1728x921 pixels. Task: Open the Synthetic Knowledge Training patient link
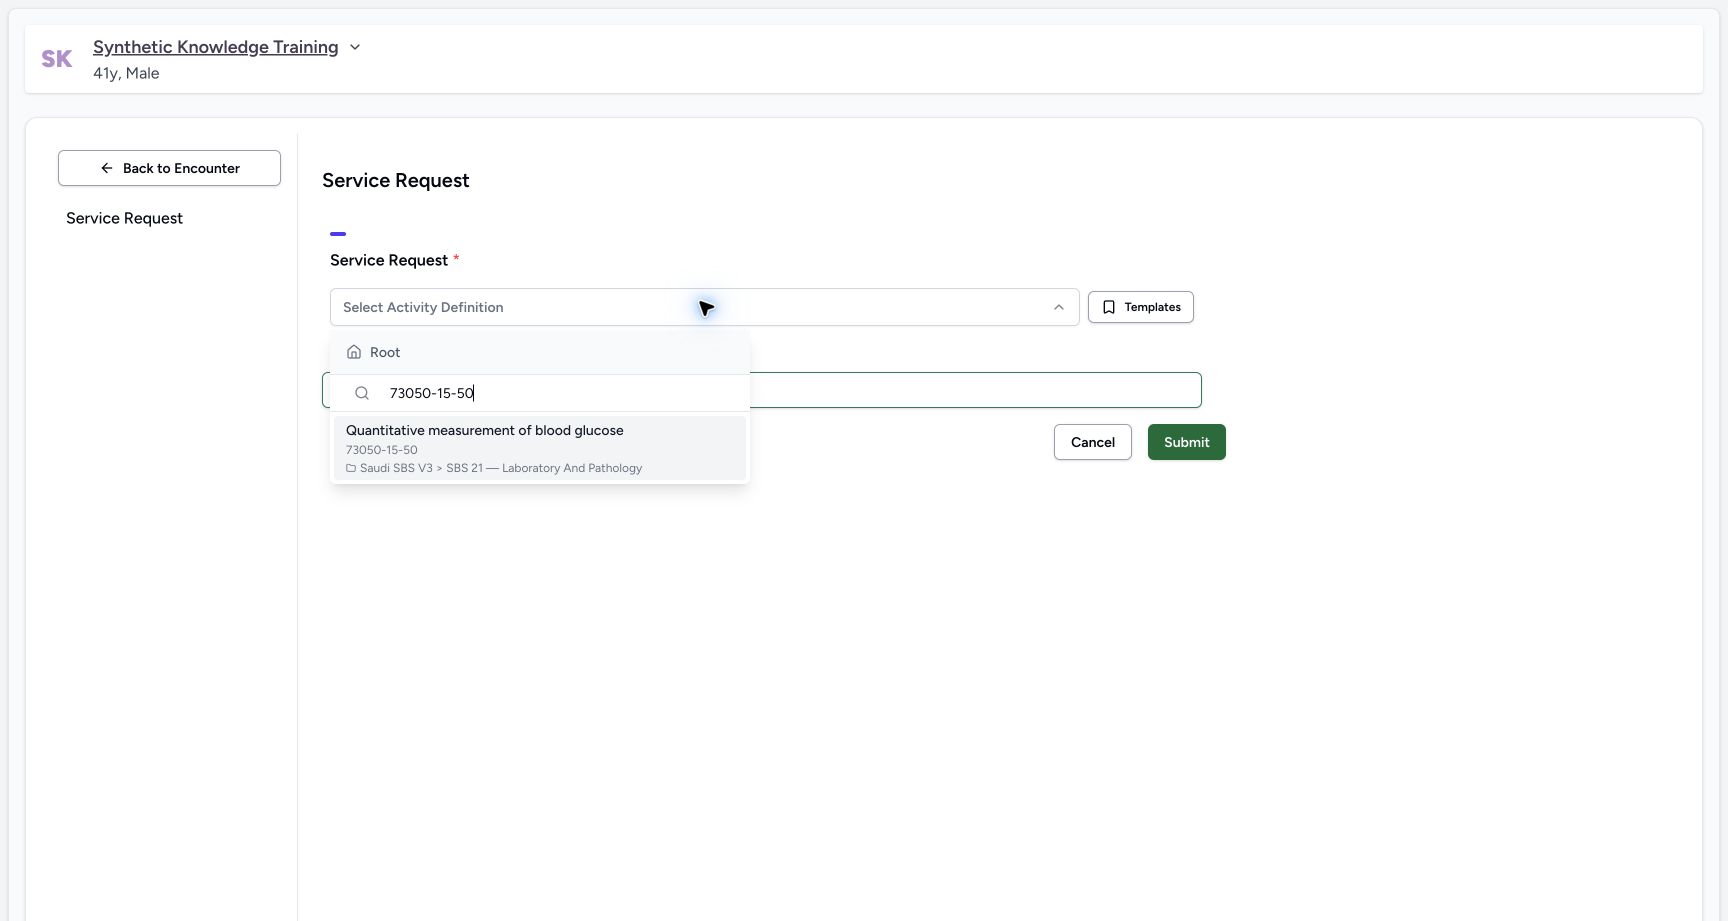(x=215, y=47)
